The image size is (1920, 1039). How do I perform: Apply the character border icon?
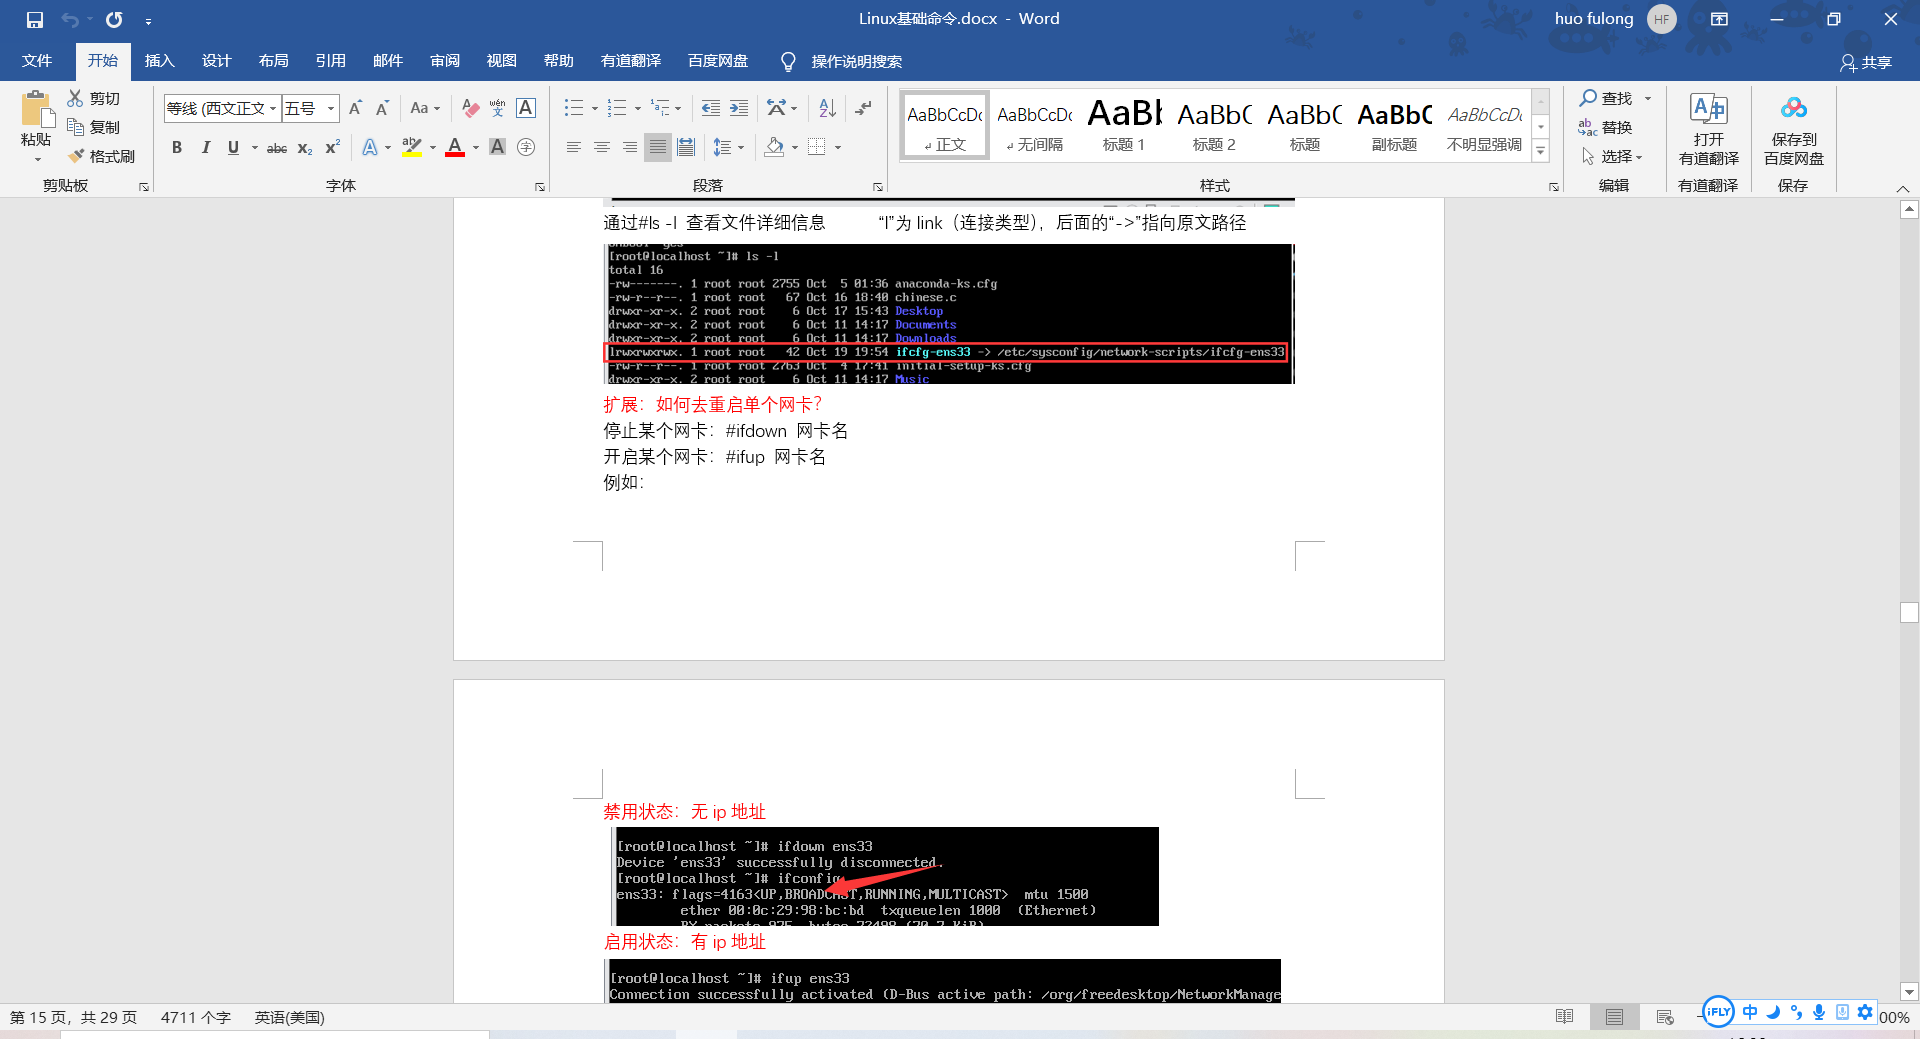pyautogui.click(x=526, y=108)
